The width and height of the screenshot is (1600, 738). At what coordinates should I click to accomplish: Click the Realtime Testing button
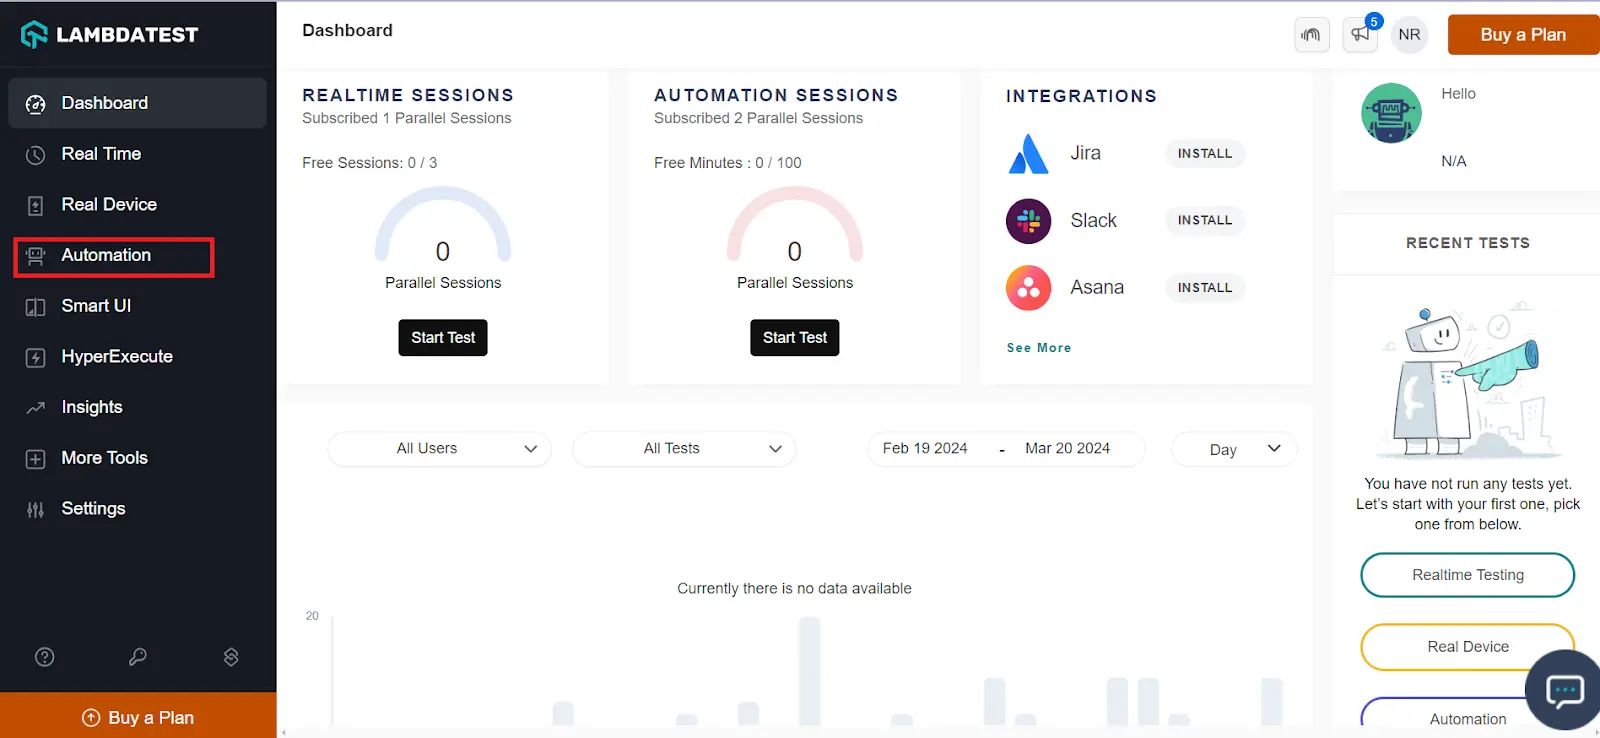pyautogui.click(x=1468, y=575)
